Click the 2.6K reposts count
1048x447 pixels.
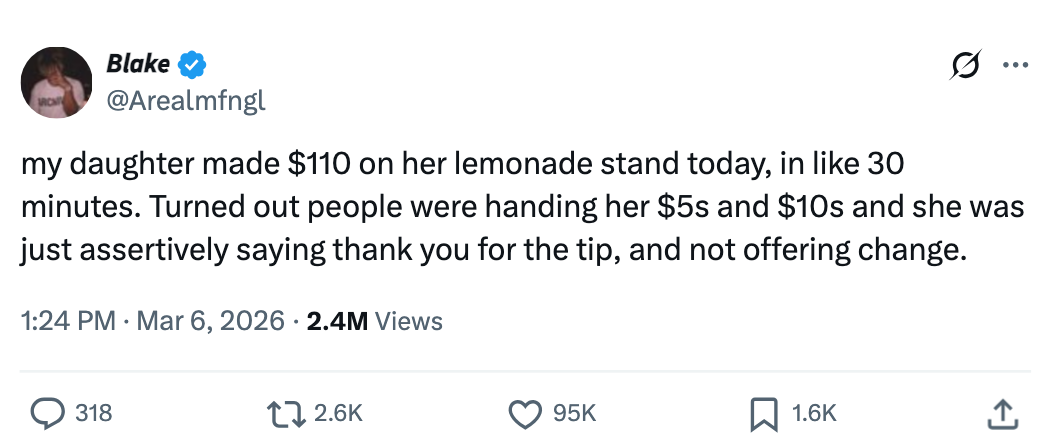point(338,411)
